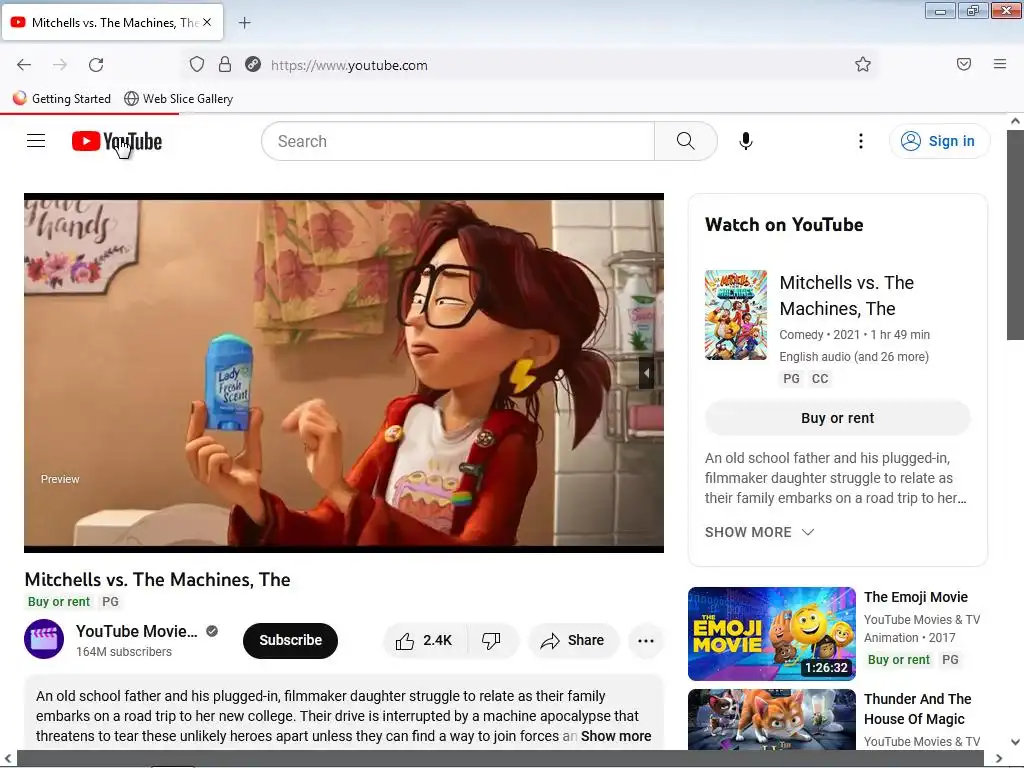The image size is (1024, 768).
Task: Click horizontal scrollbar left arrow
Action: point(8,759)
